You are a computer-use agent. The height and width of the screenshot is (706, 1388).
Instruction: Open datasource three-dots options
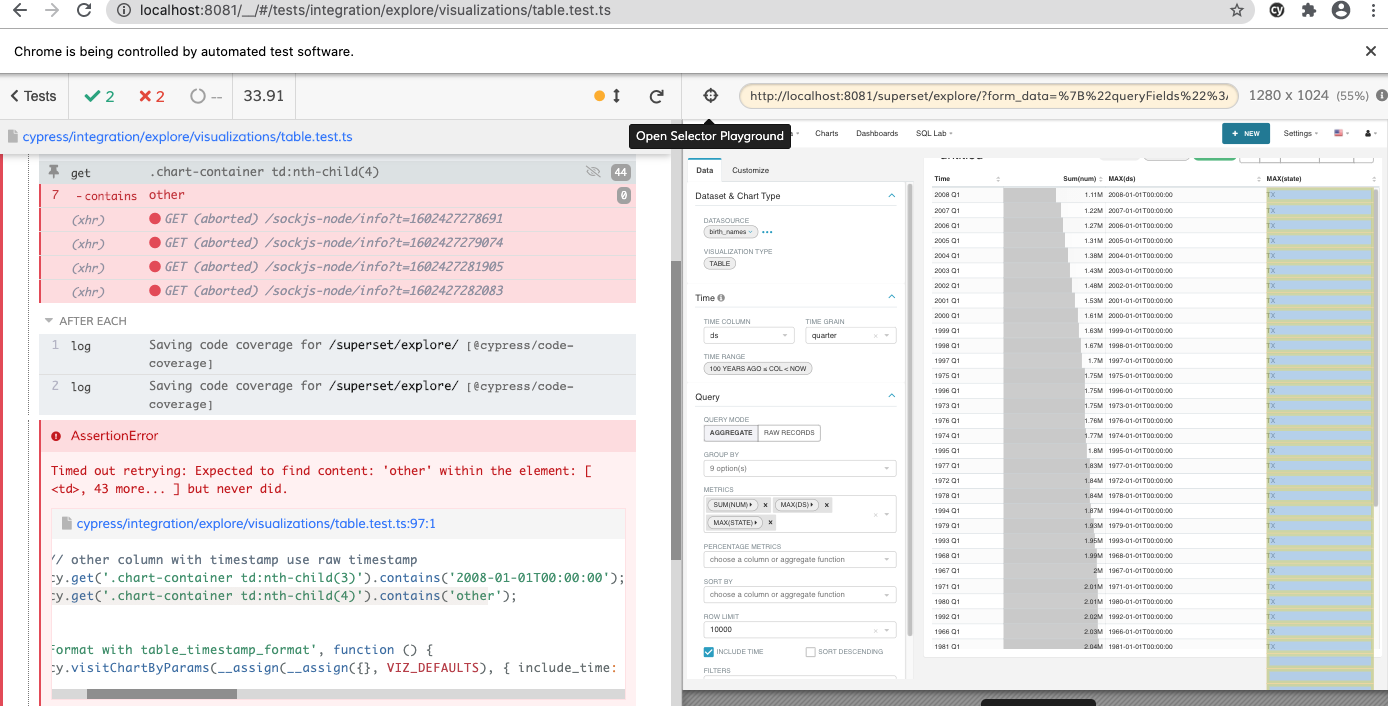click(x=767, y=231)
